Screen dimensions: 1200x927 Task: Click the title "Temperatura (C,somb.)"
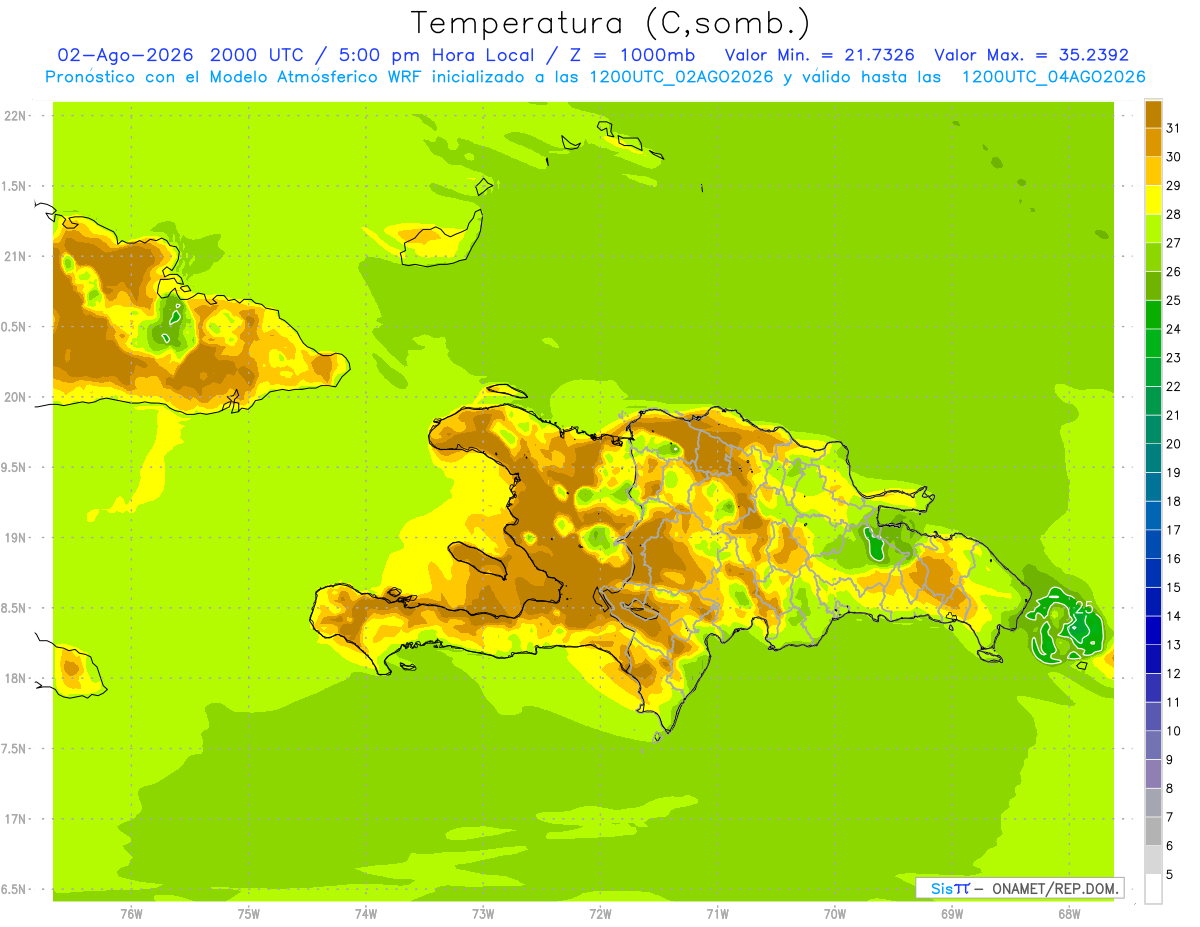point(610,22)
